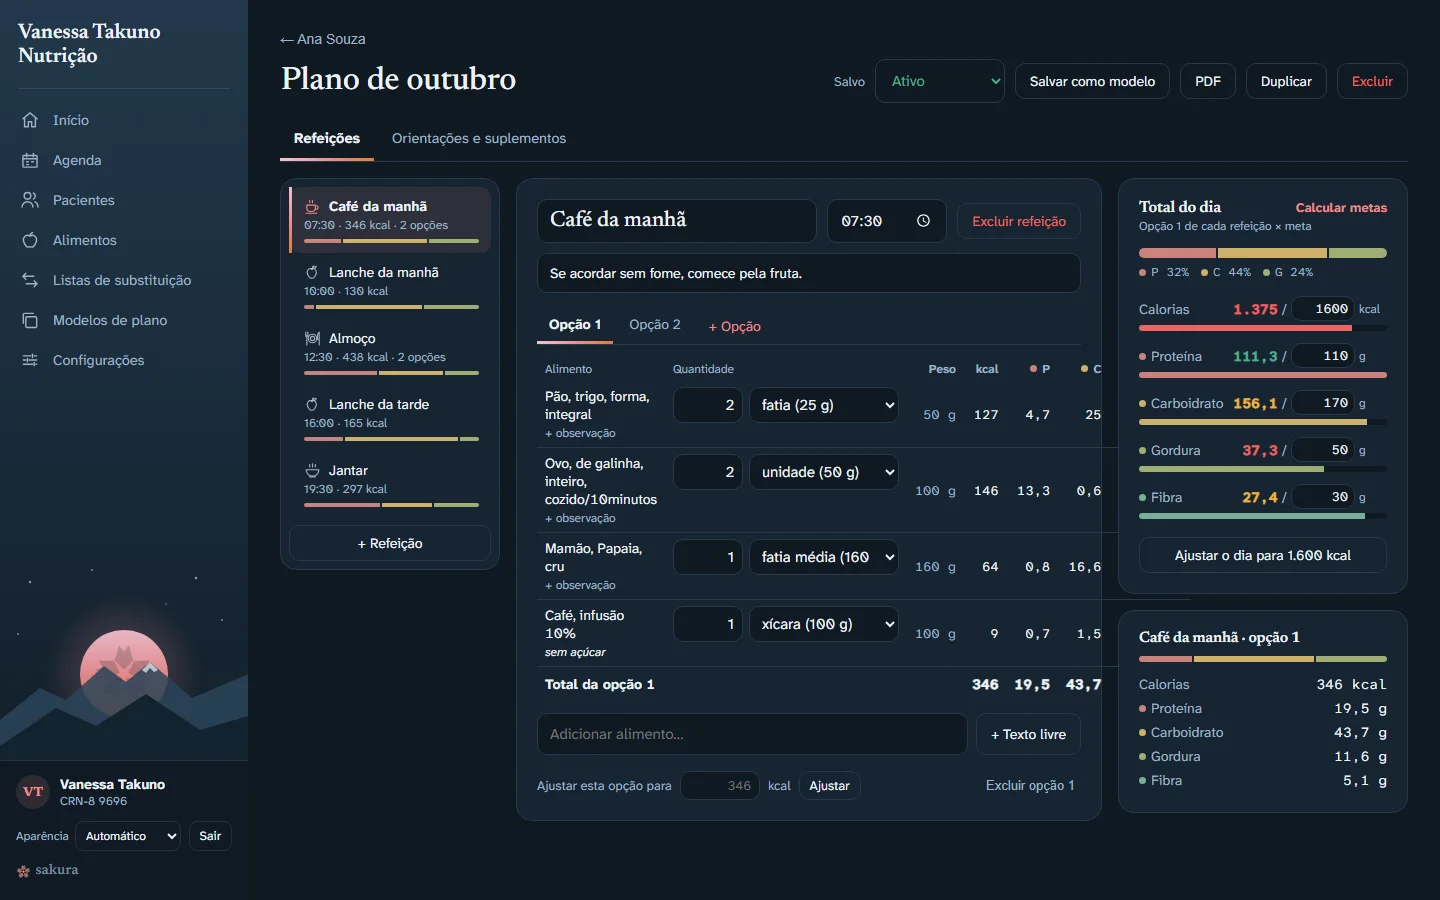1440x900 pixels.
Task: Go back to Ana Souza
Action: [323, 39]
